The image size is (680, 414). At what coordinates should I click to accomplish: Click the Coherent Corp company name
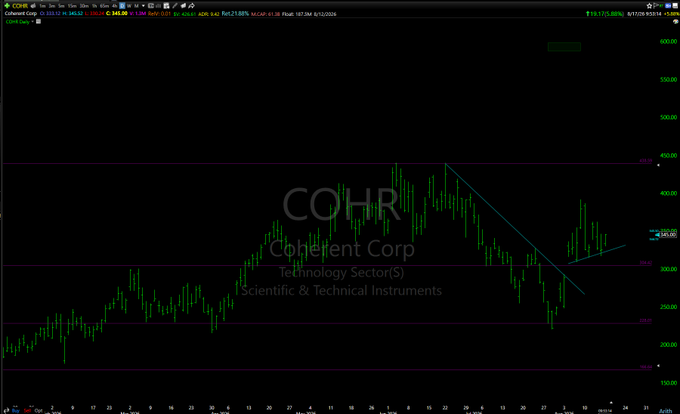coord(20,14)
